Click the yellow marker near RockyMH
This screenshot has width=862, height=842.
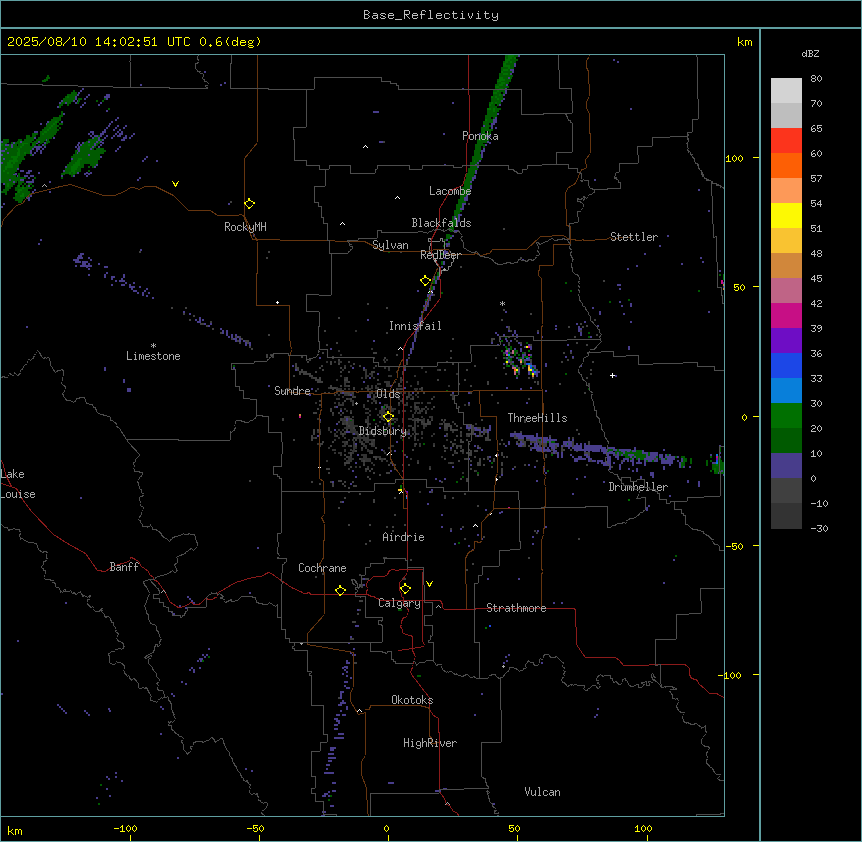[250, 204]
